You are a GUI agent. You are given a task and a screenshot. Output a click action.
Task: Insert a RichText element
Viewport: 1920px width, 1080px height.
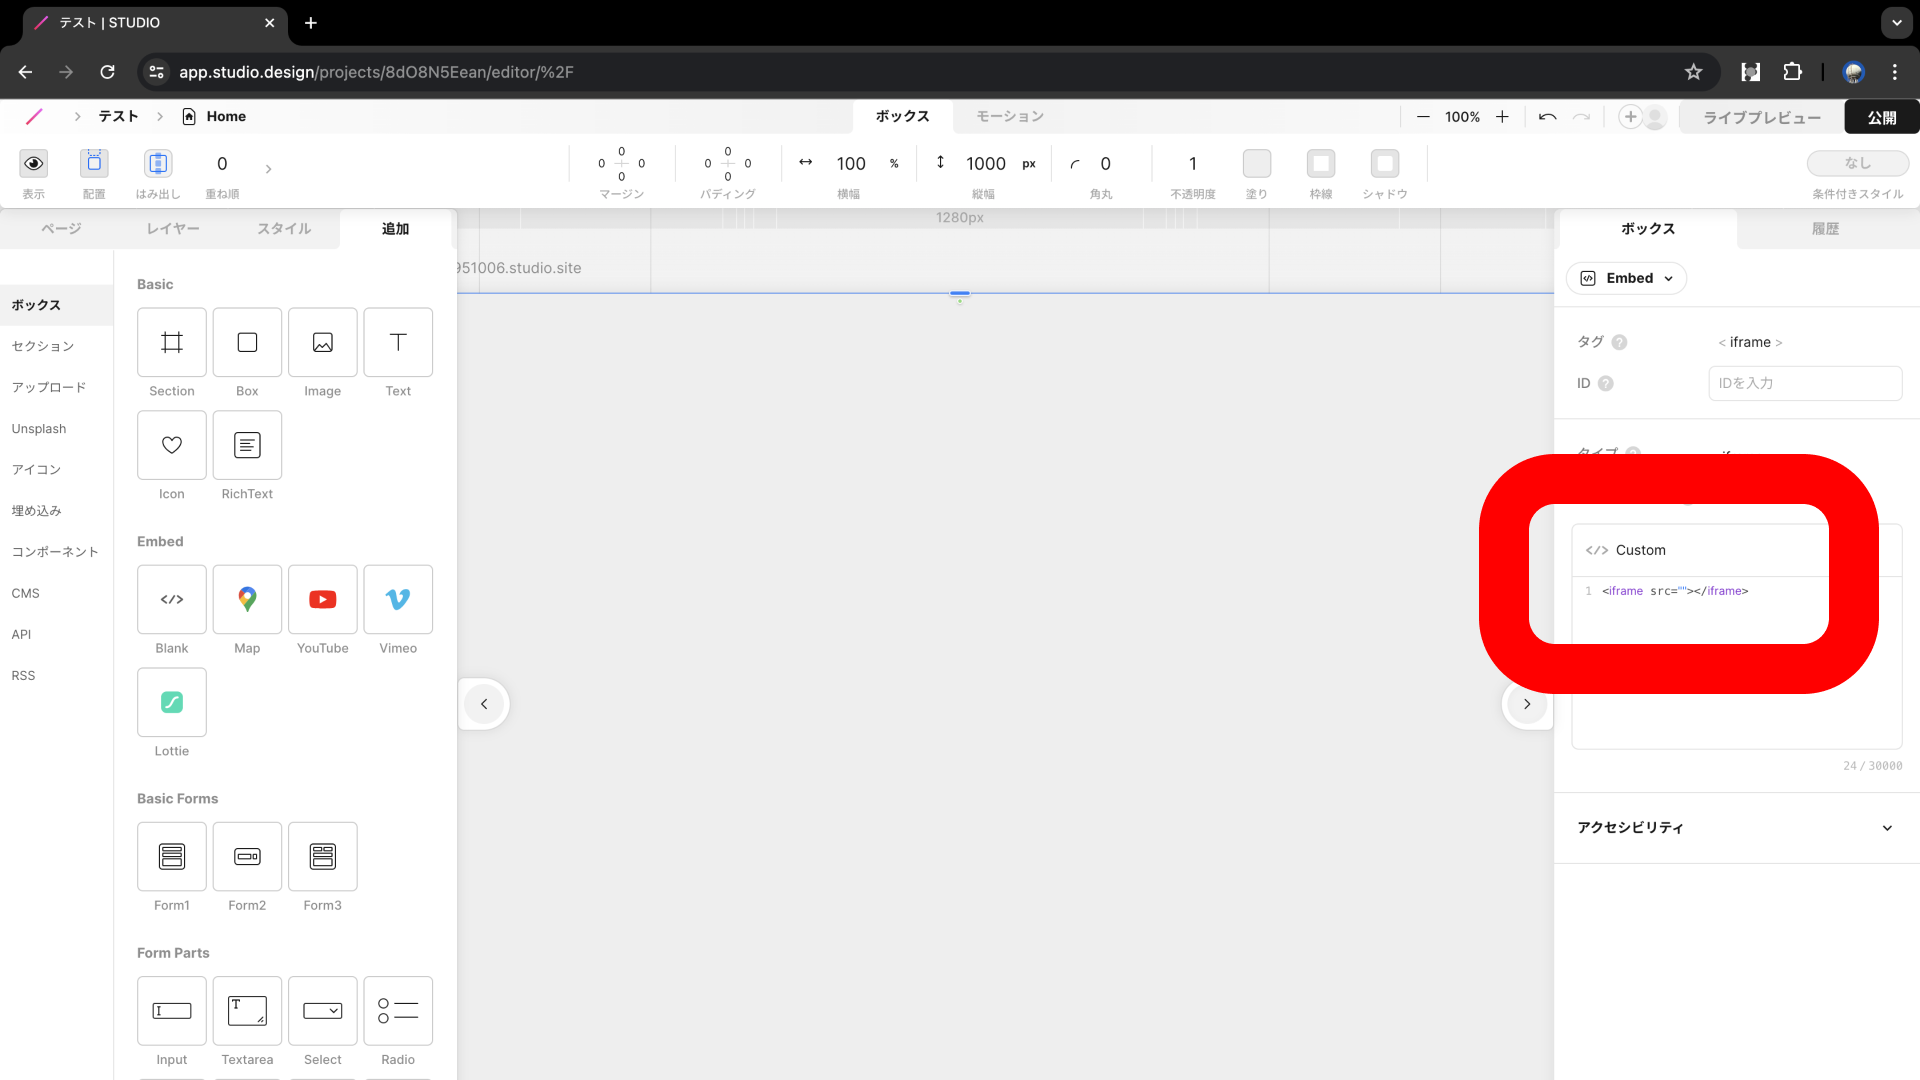(x=247, y=446)
